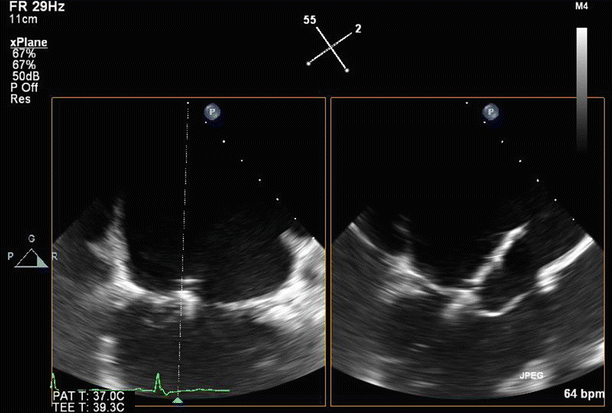Select the M4 grayscale map label
The image size is (612, 413).
pos(582,6)
